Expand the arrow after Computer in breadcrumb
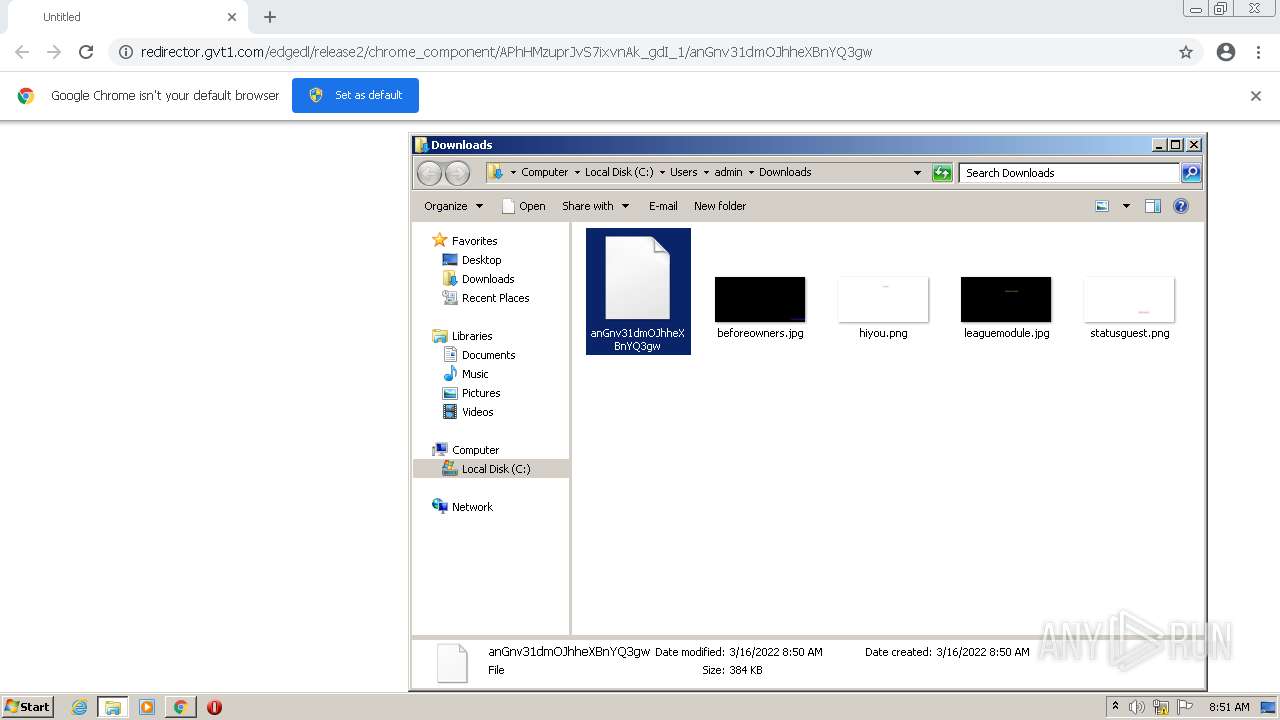 coord(577,172)
